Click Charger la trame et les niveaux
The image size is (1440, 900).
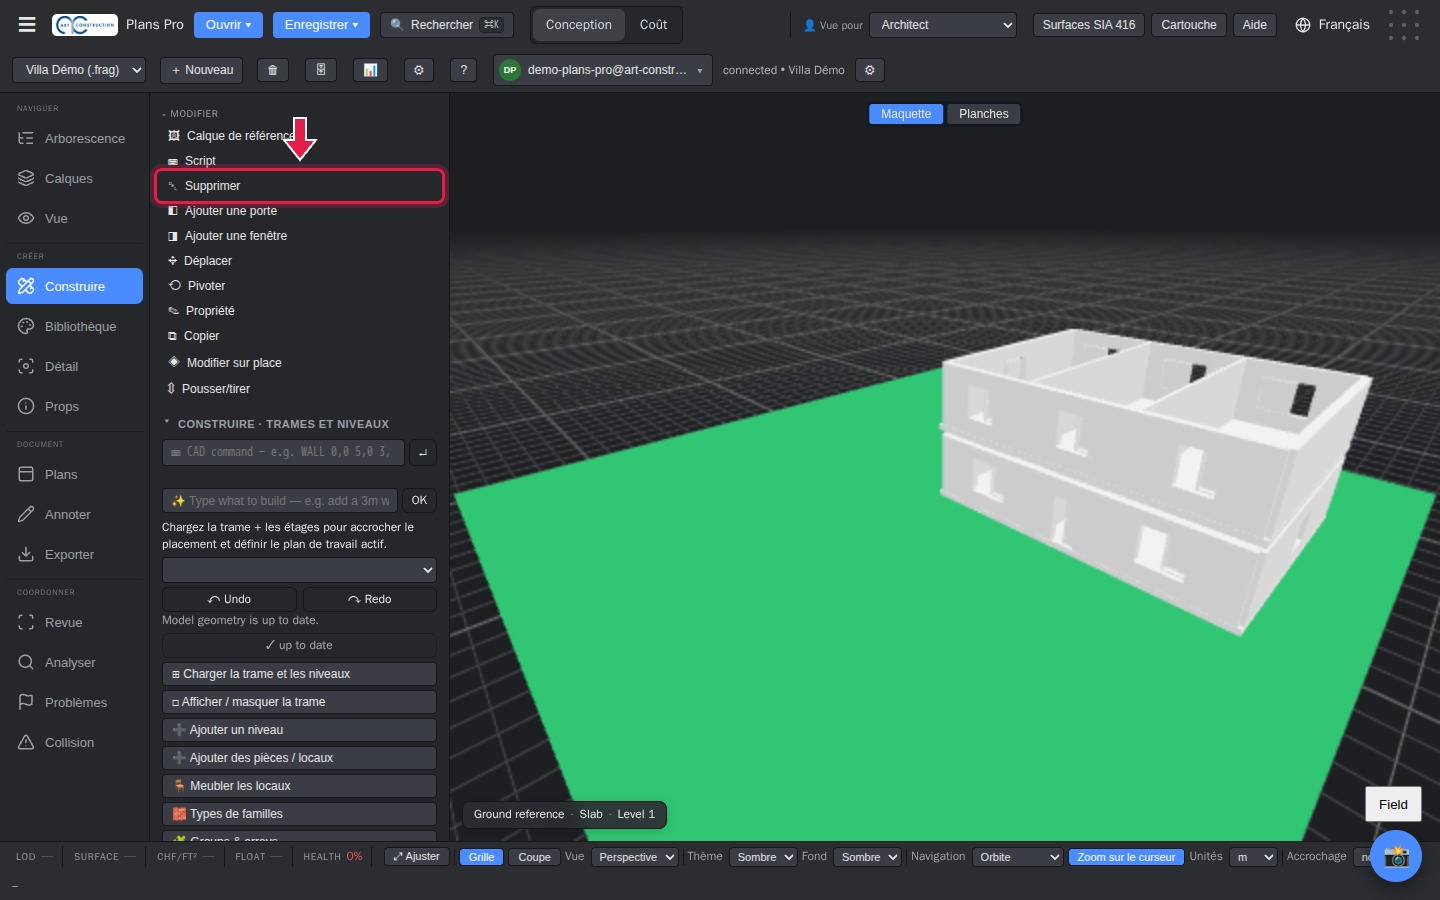[299, 674]
